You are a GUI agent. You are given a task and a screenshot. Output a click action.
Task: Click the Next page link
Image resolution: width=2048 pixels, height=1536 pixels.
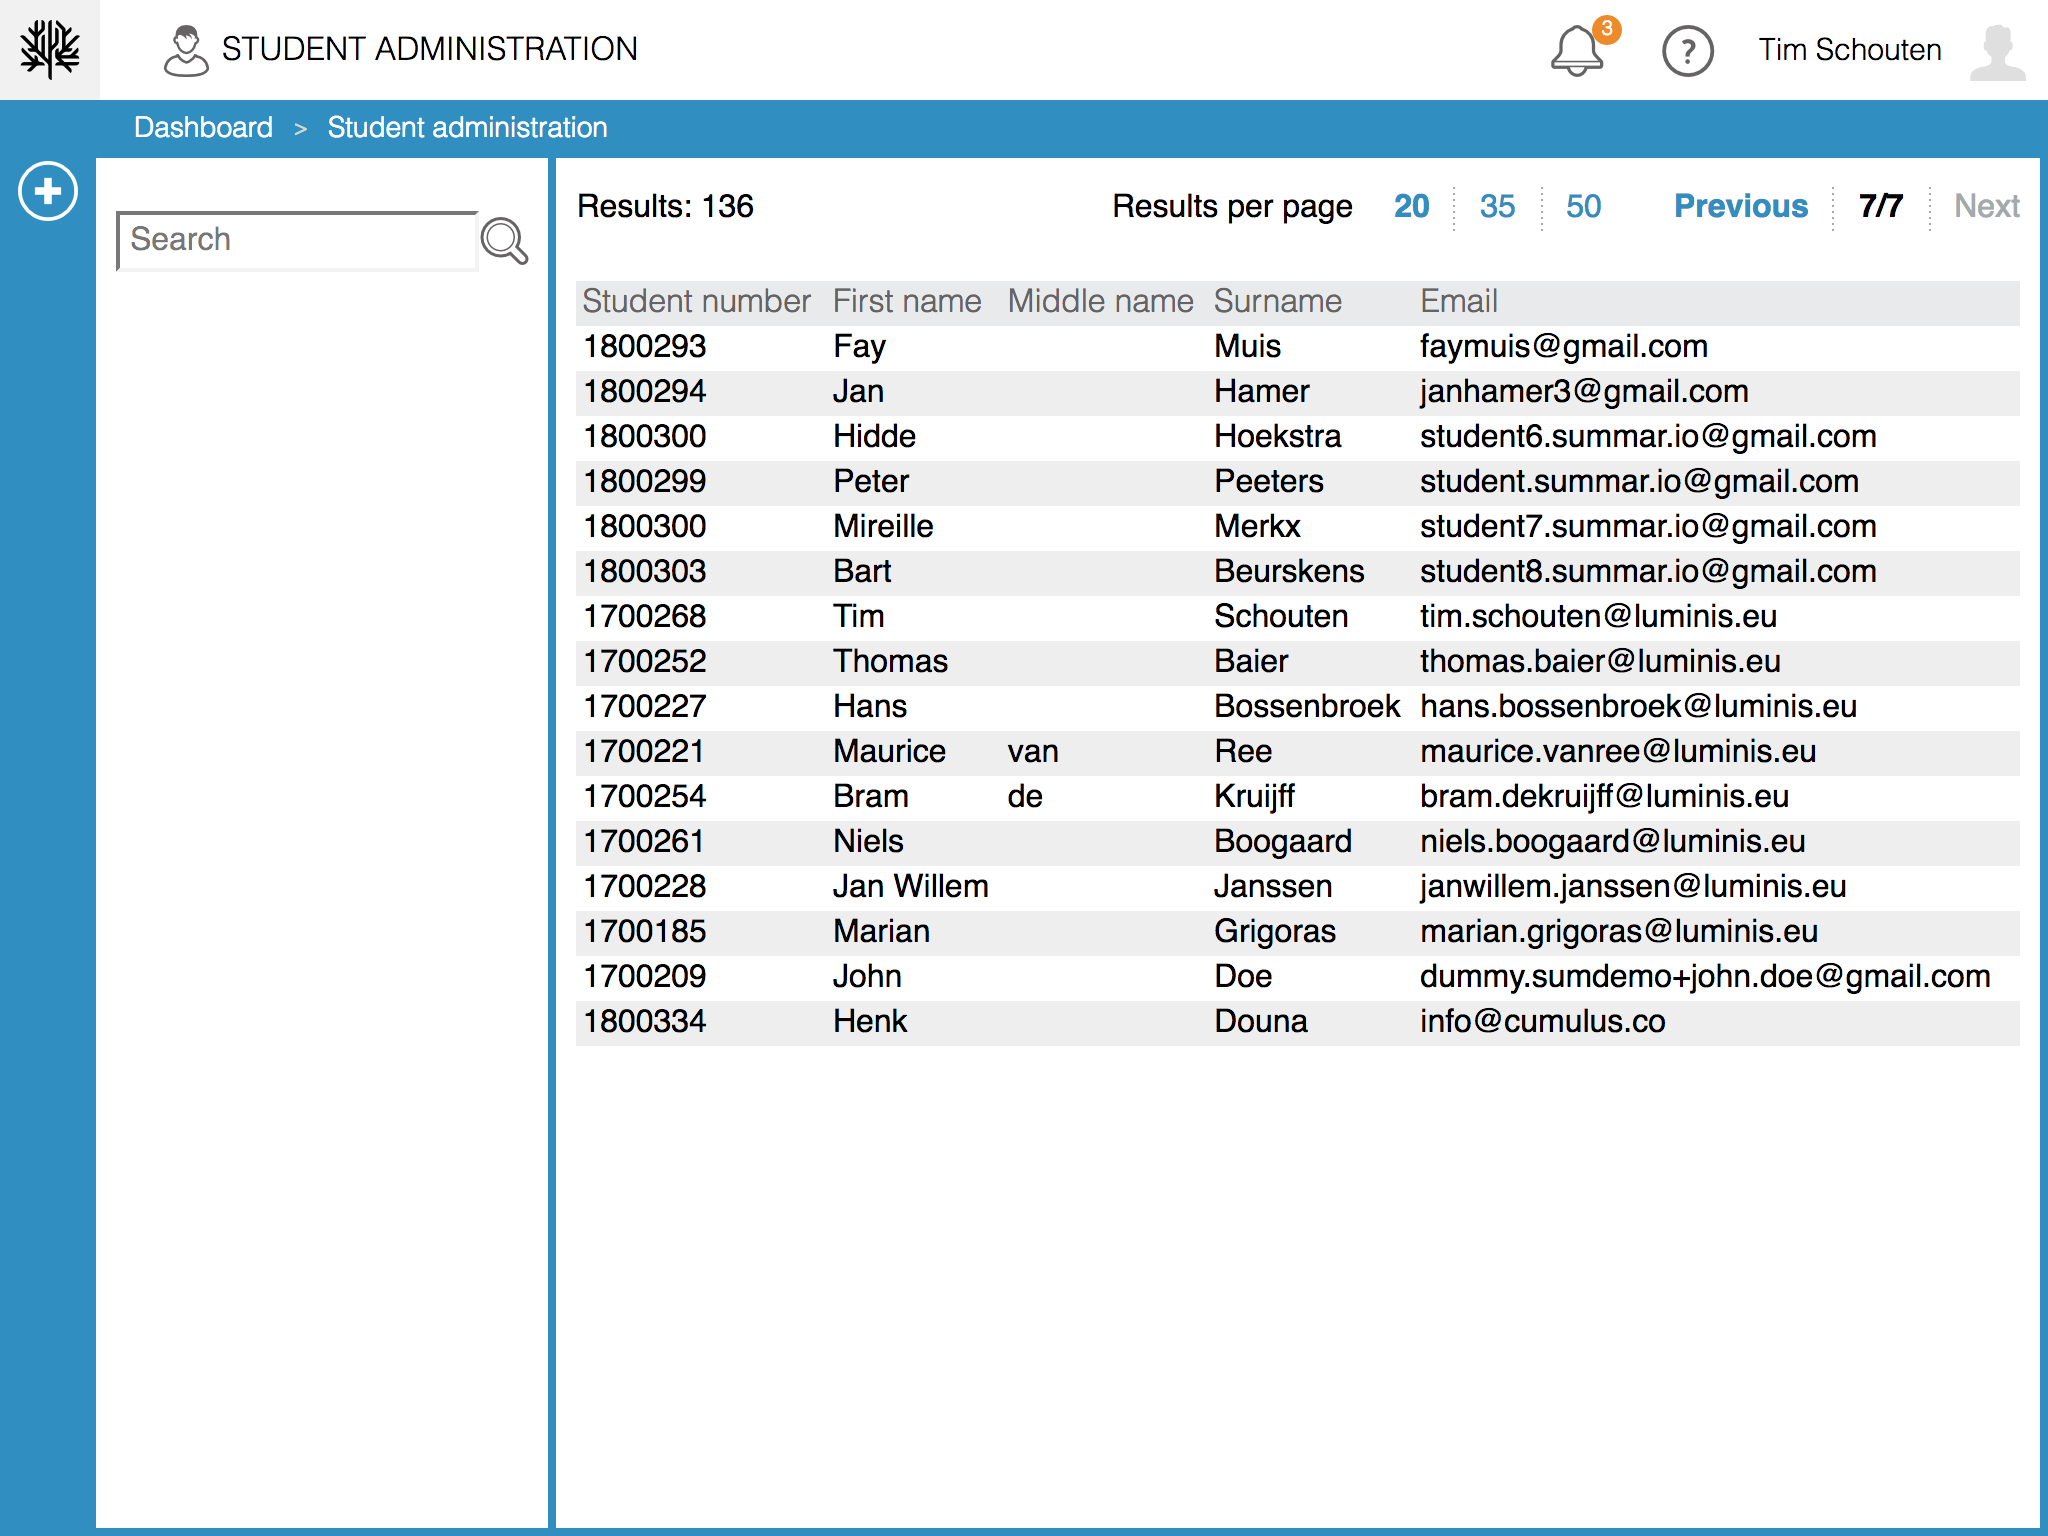[1986, 206]
